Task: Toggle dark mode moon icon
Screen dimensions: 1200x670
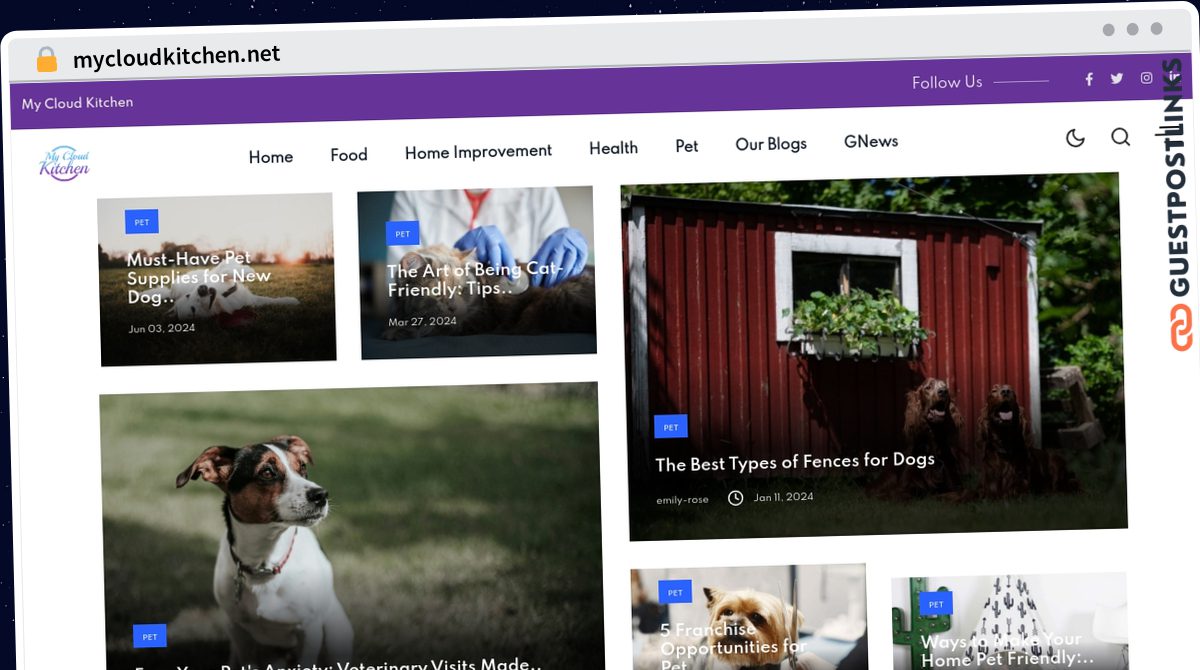Action: (1076, 138)
